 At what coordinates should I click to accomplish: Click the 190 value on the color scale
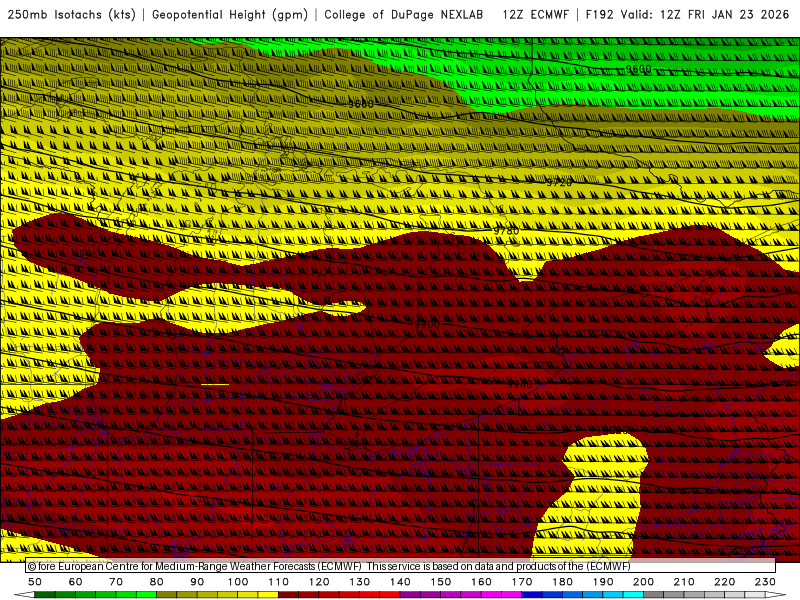(603, 582)
